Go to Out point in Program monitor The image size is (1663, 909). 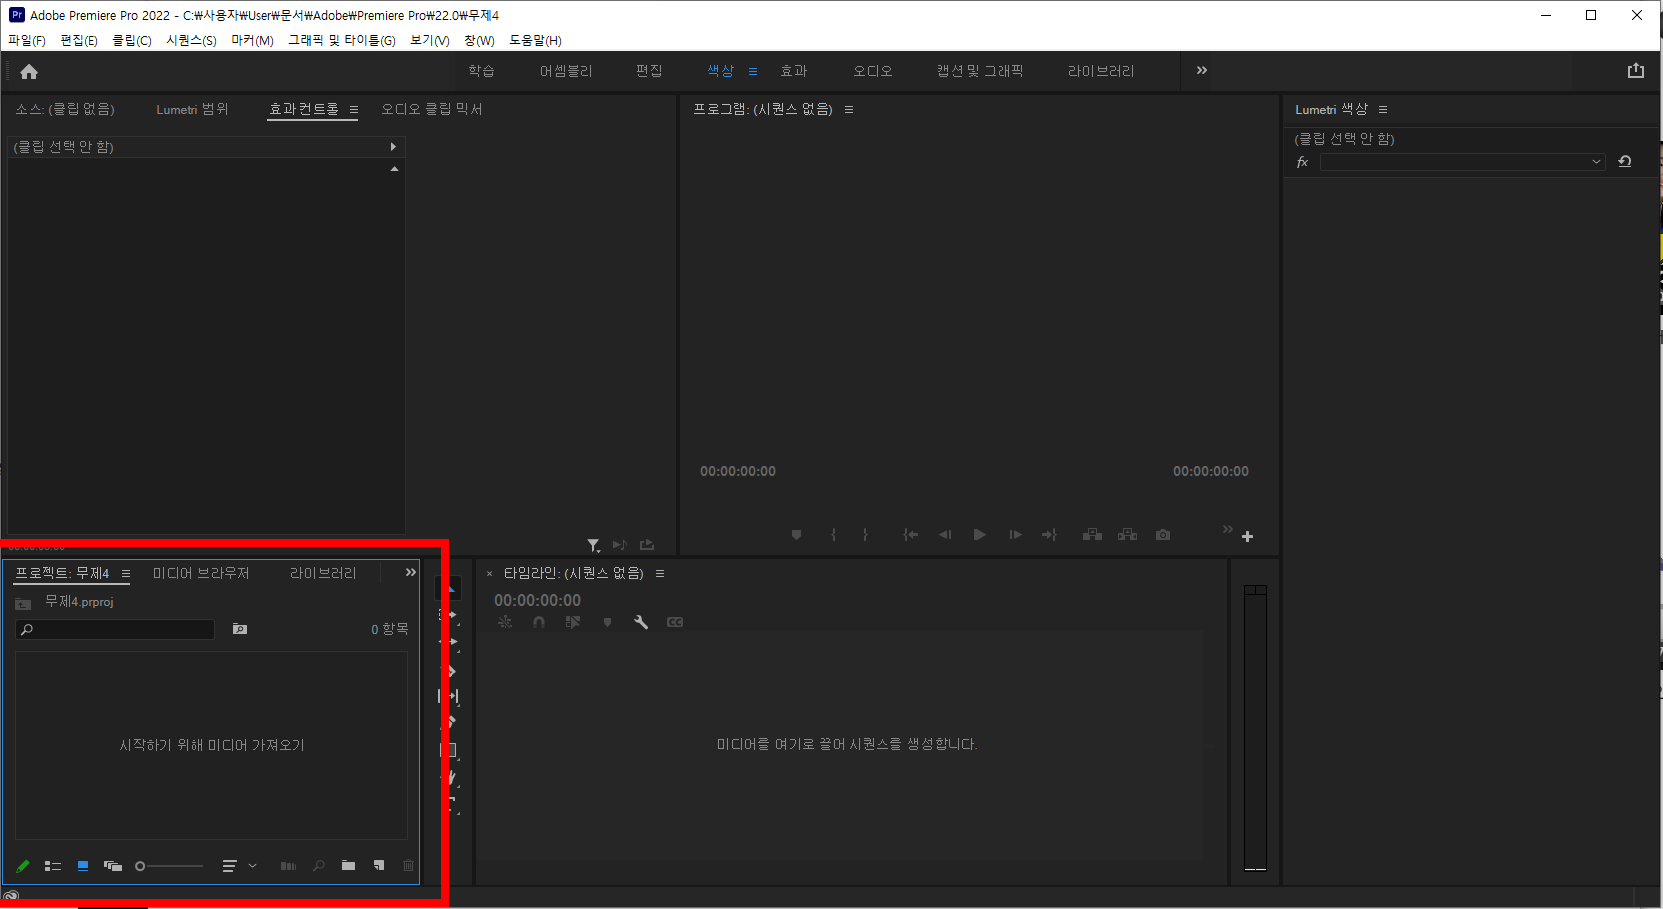point(1049,535)
